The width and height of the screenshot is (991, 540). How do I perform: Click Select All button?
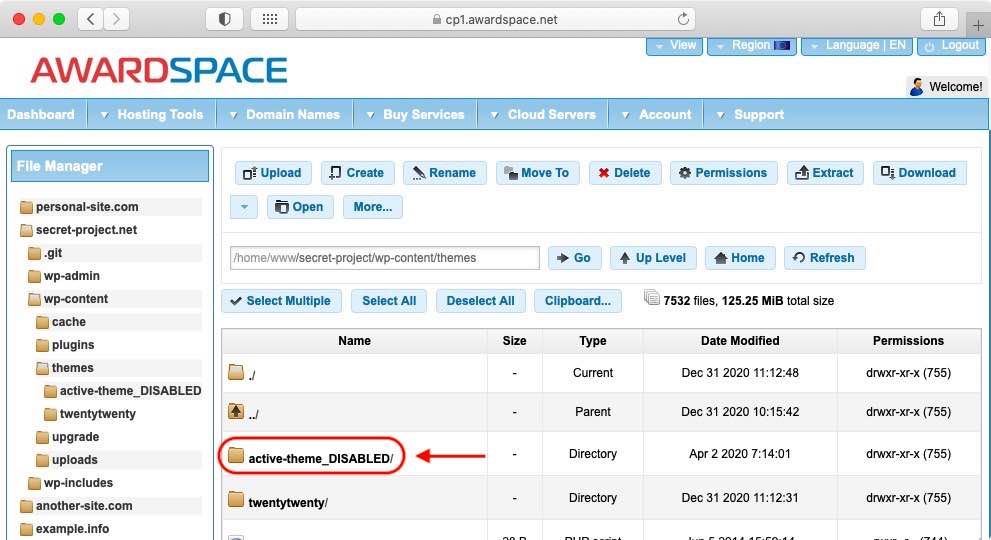389,301
